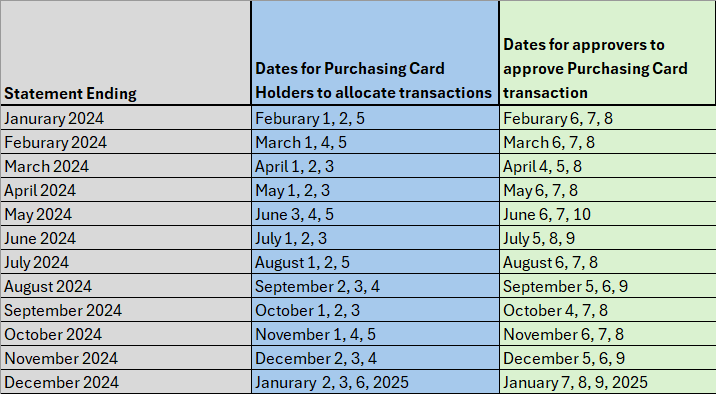The height and width of the screenshot is (394, 716).
Task: Select the approvers Purchasing Card header
Action: (608, 53)
